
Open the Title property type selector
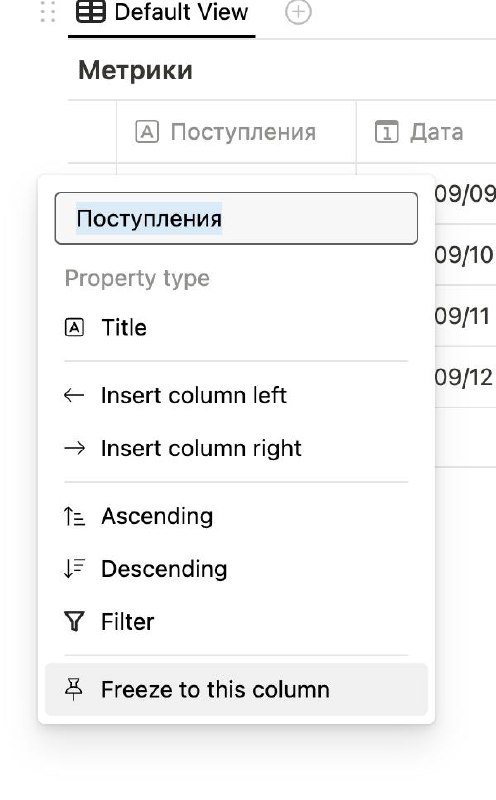pyautogui.click(x=236, y=328)
